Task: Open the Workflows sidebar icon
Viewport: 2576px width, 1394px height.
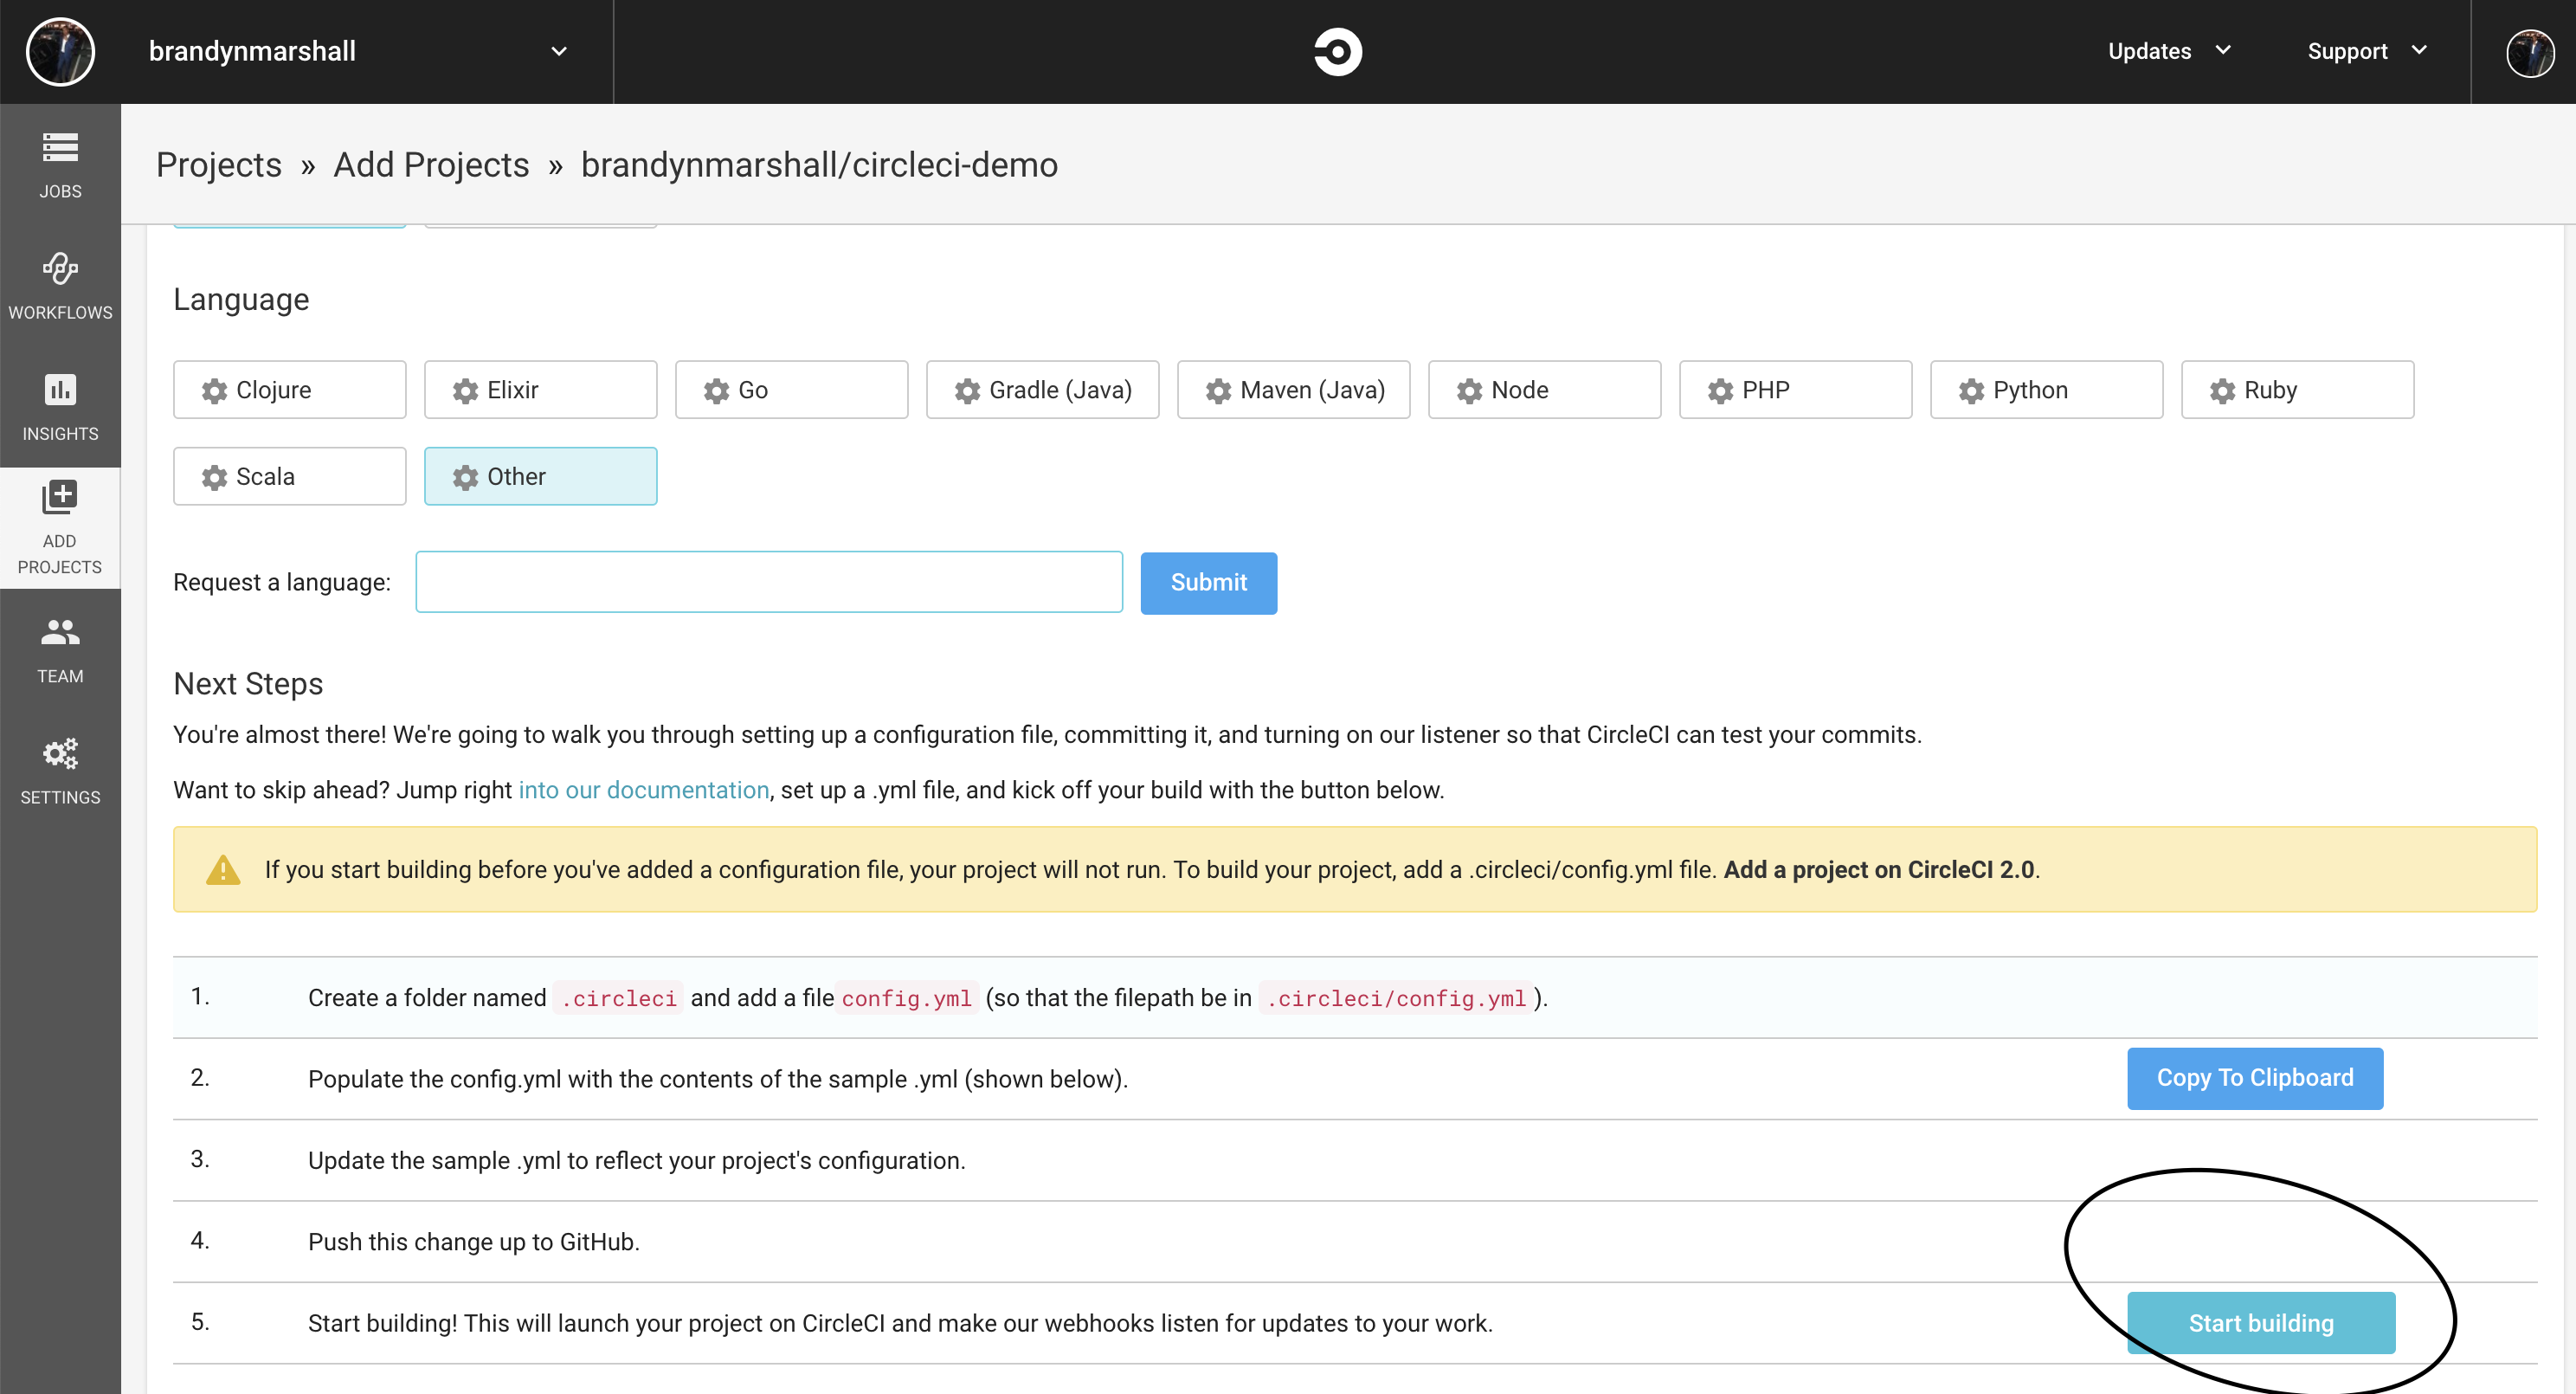Action: [x=60, y=268]
